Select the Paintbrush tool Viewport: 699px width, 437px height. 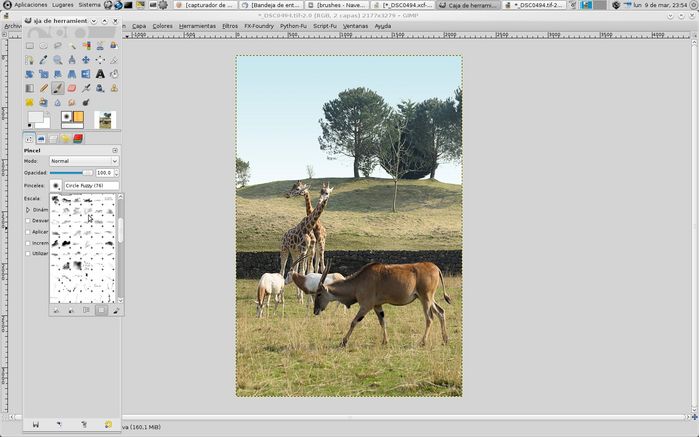tap(58, 88)
